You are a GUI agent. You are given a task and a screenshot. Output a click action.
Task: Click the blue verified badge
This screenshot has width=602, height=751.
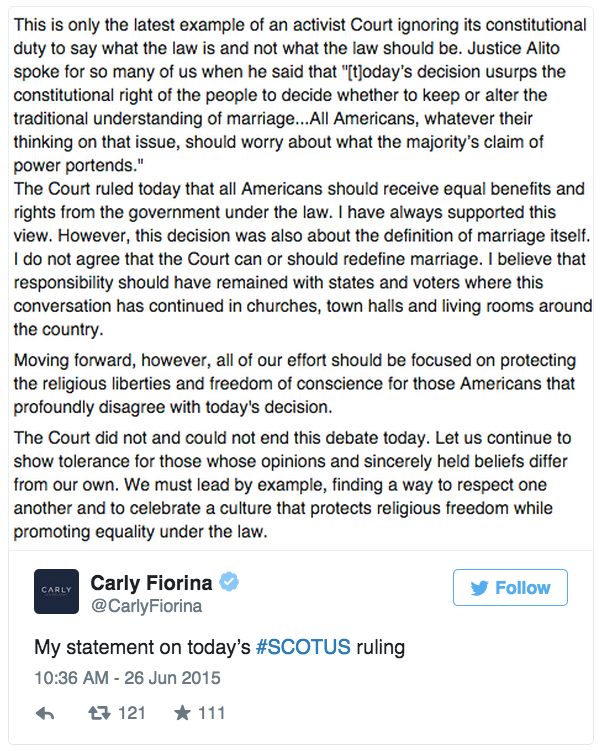(229, 582)
